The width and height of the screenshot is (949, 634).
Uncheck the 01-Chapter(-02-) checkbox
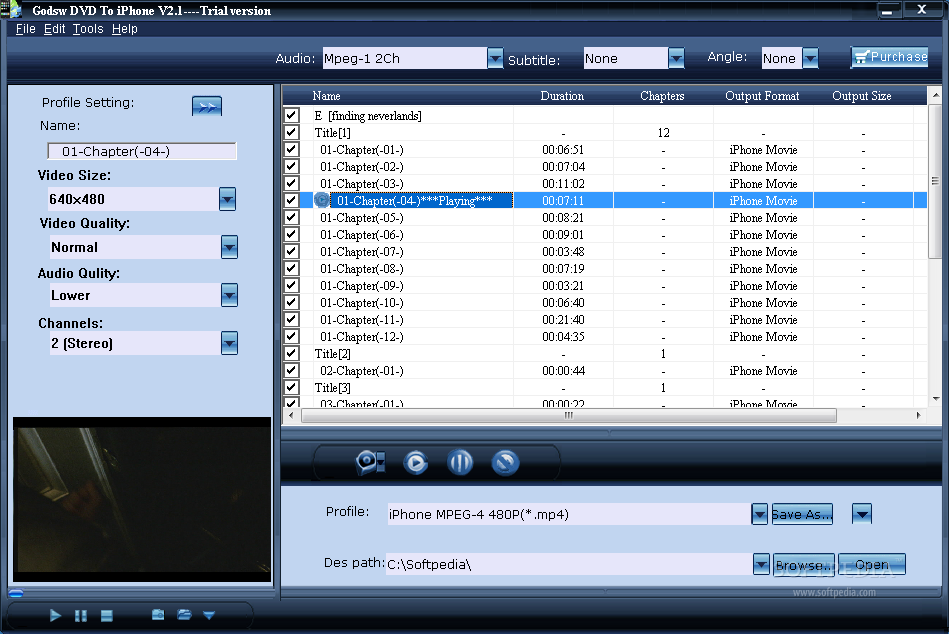pyautogui.click(x=292, y=166)
